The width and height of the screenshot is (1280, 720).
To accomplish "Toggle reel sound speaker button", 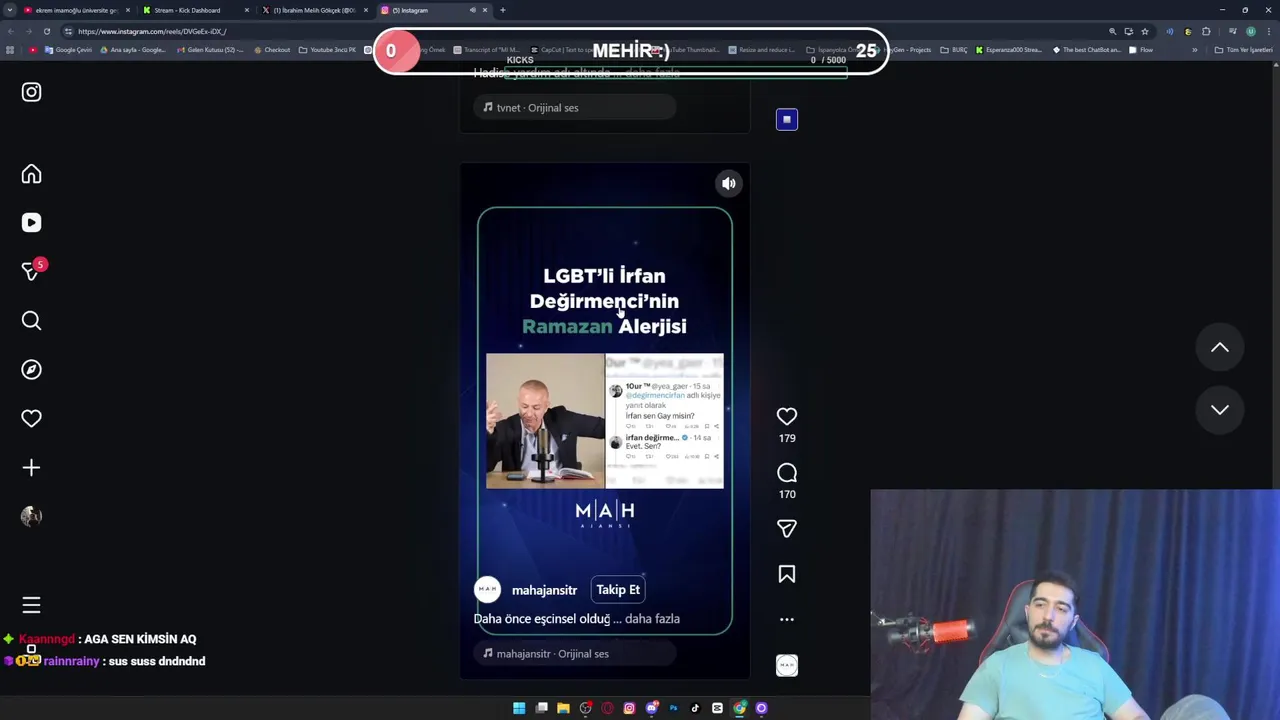I will [729, 183].
